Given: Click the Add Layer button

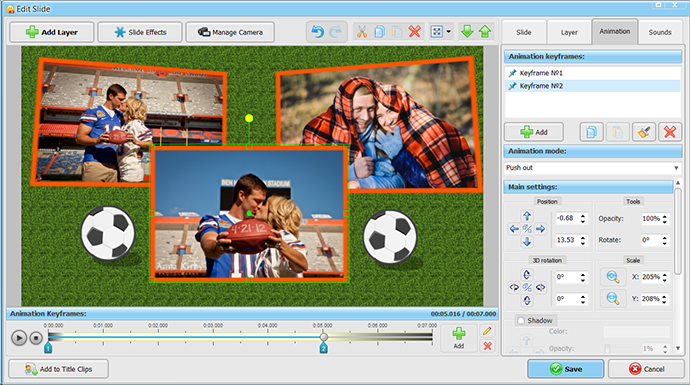Looking at the screenshot, I should pos(52,32).
